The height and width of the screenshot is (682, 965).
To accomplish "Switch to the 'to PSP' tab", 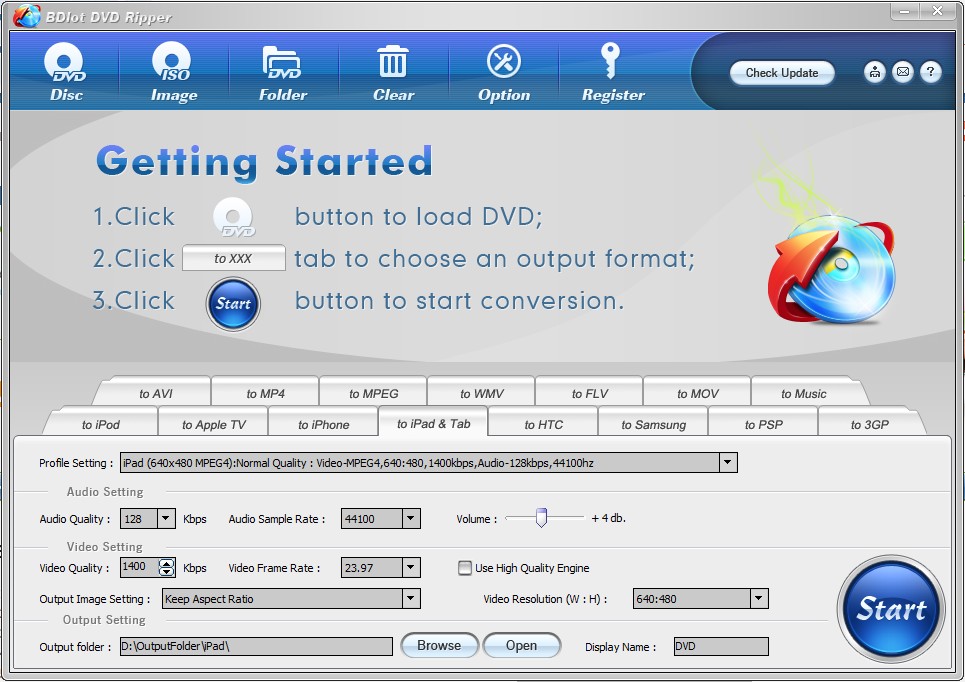I will [763, 424].
